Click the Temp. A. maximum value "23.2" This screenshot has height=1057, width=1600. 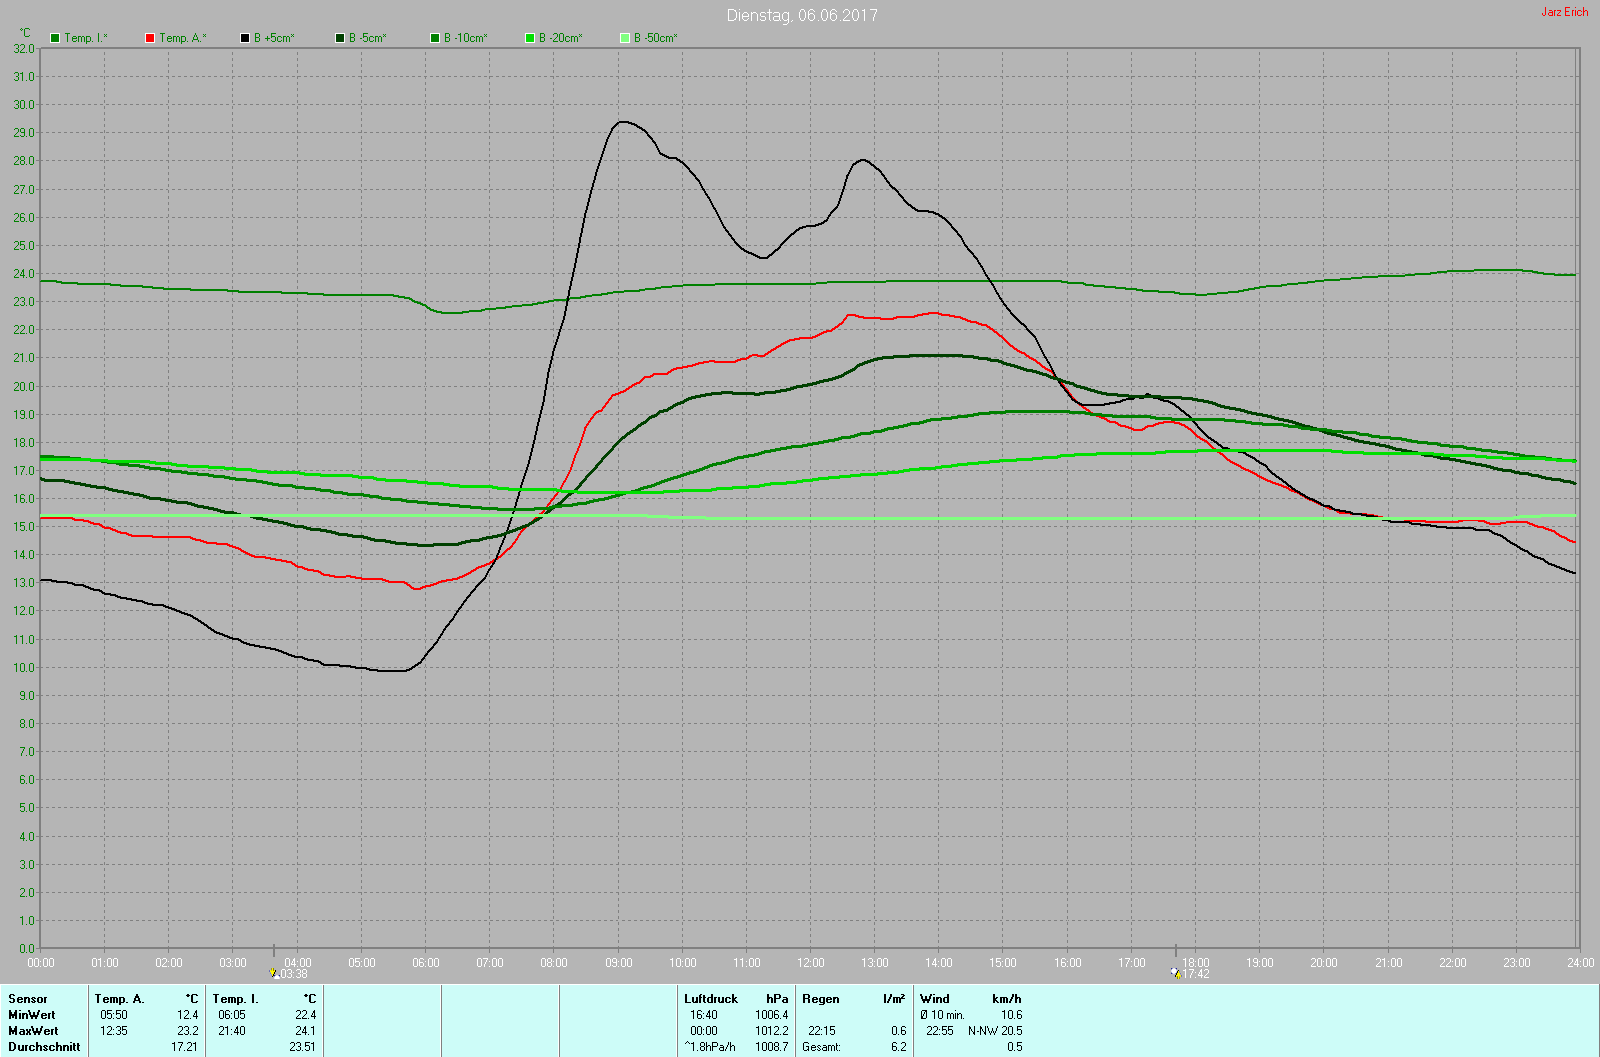[x=188, y=1031]
